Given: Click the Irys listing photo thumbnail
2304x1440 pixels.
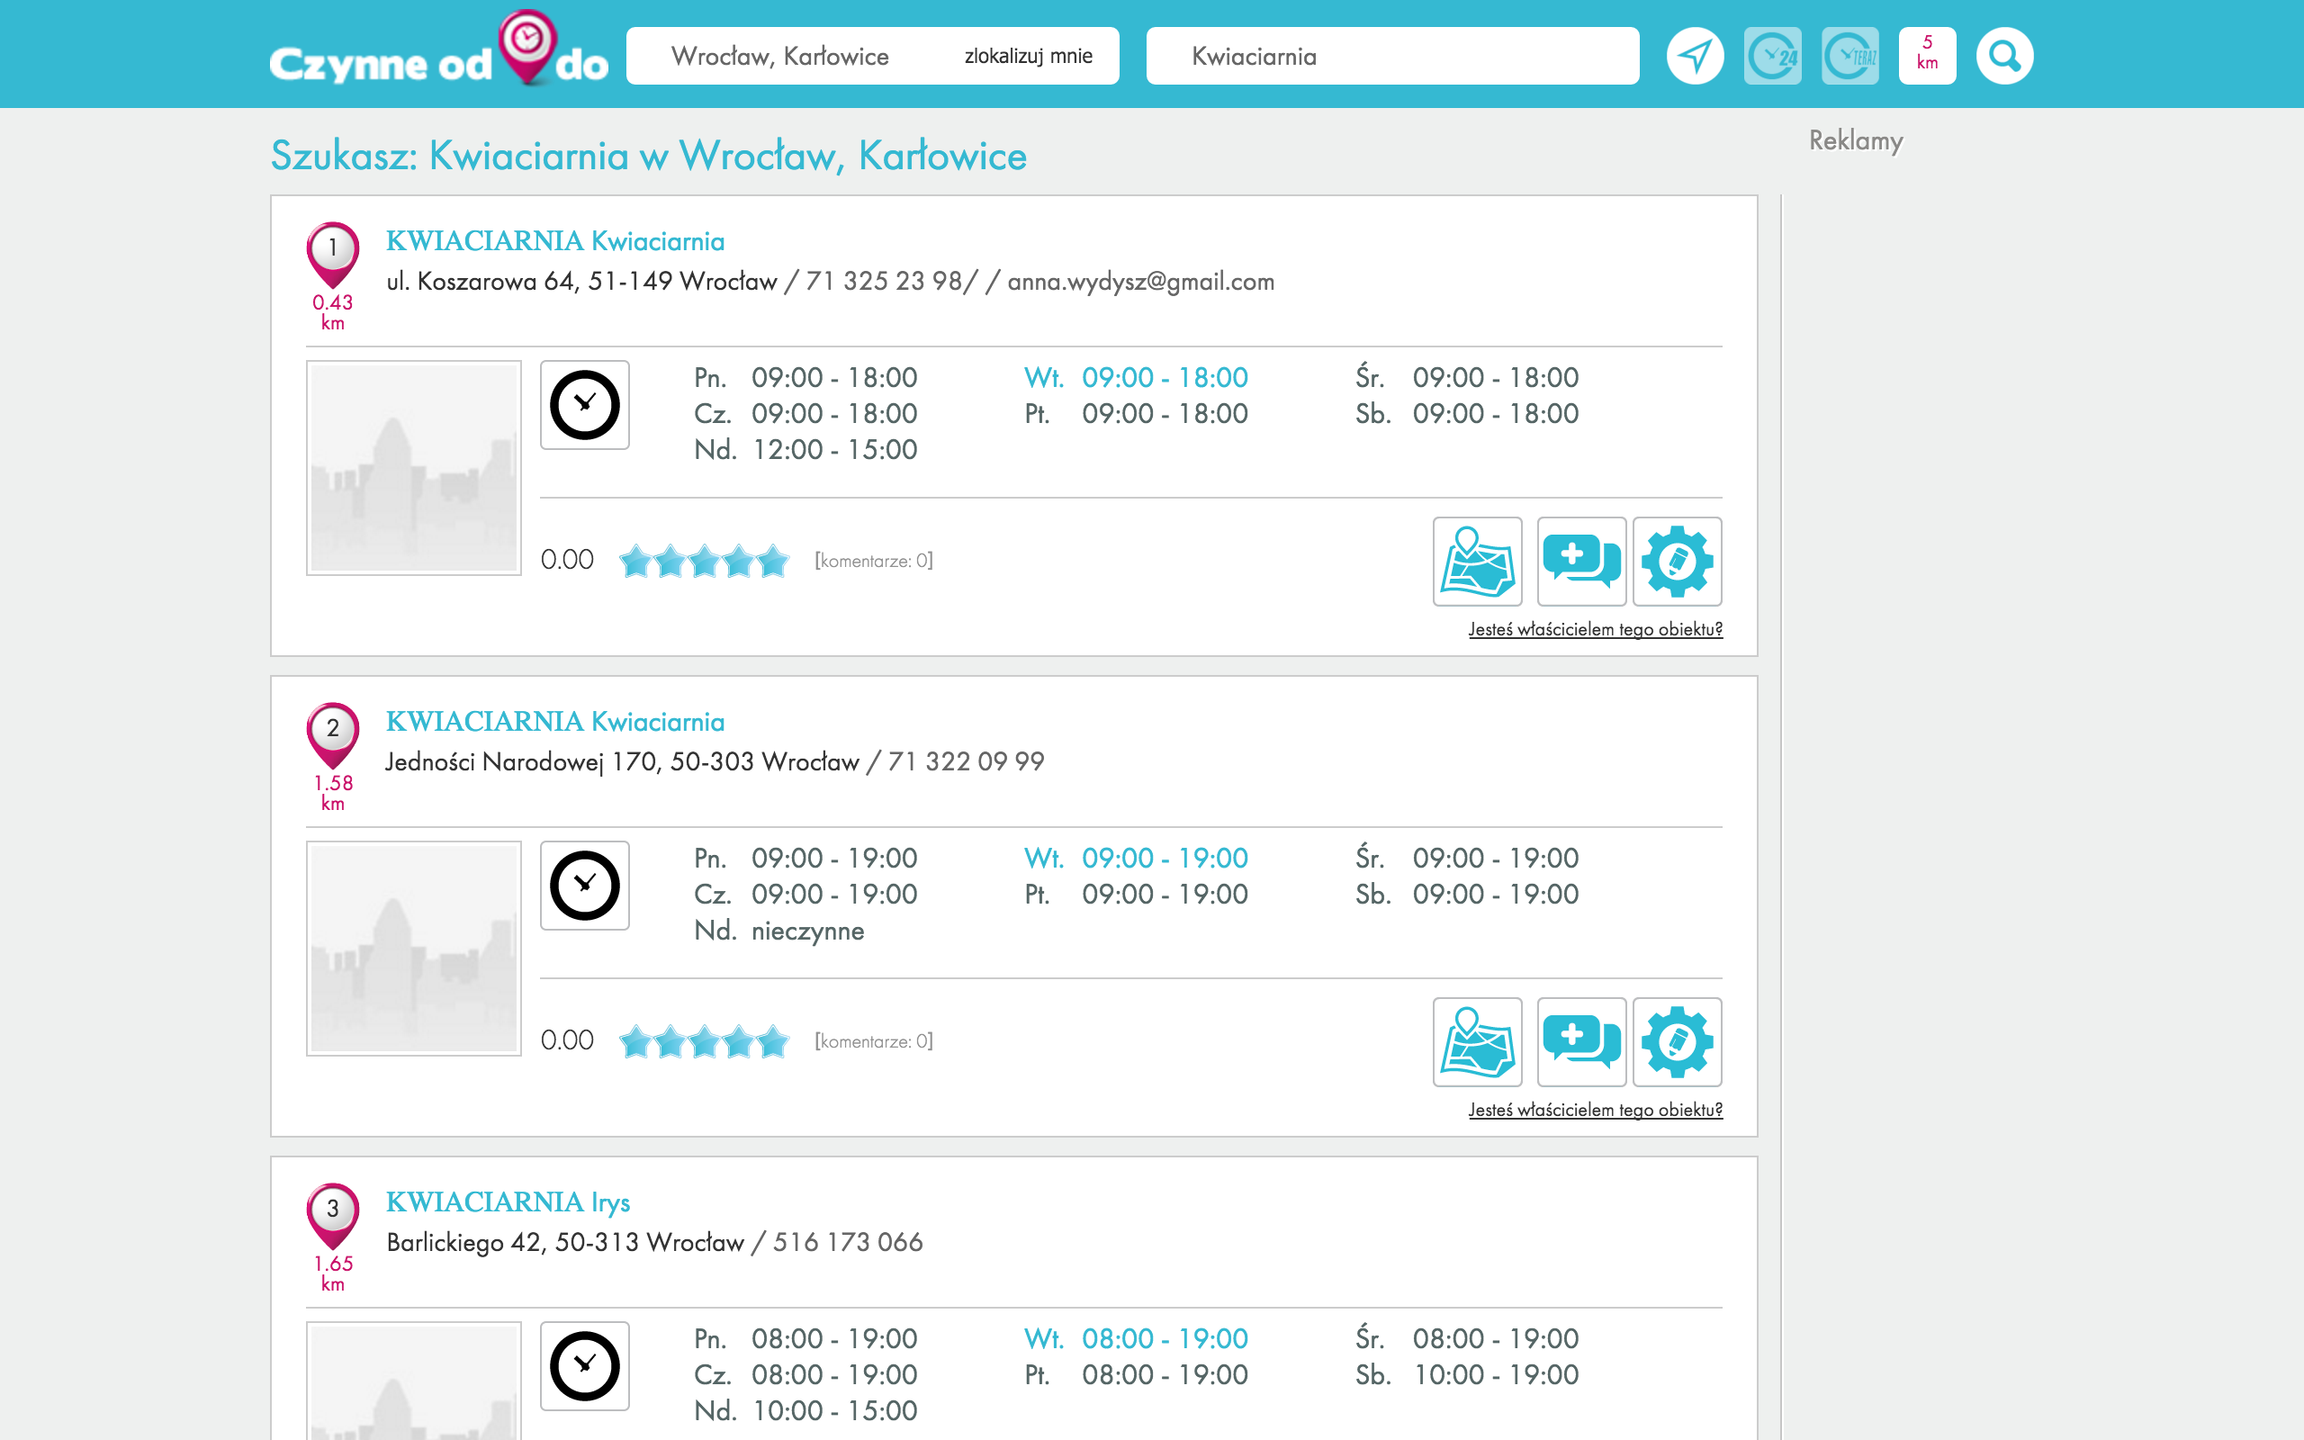Looking at the screenshot, I should (x=414, y=1381).
